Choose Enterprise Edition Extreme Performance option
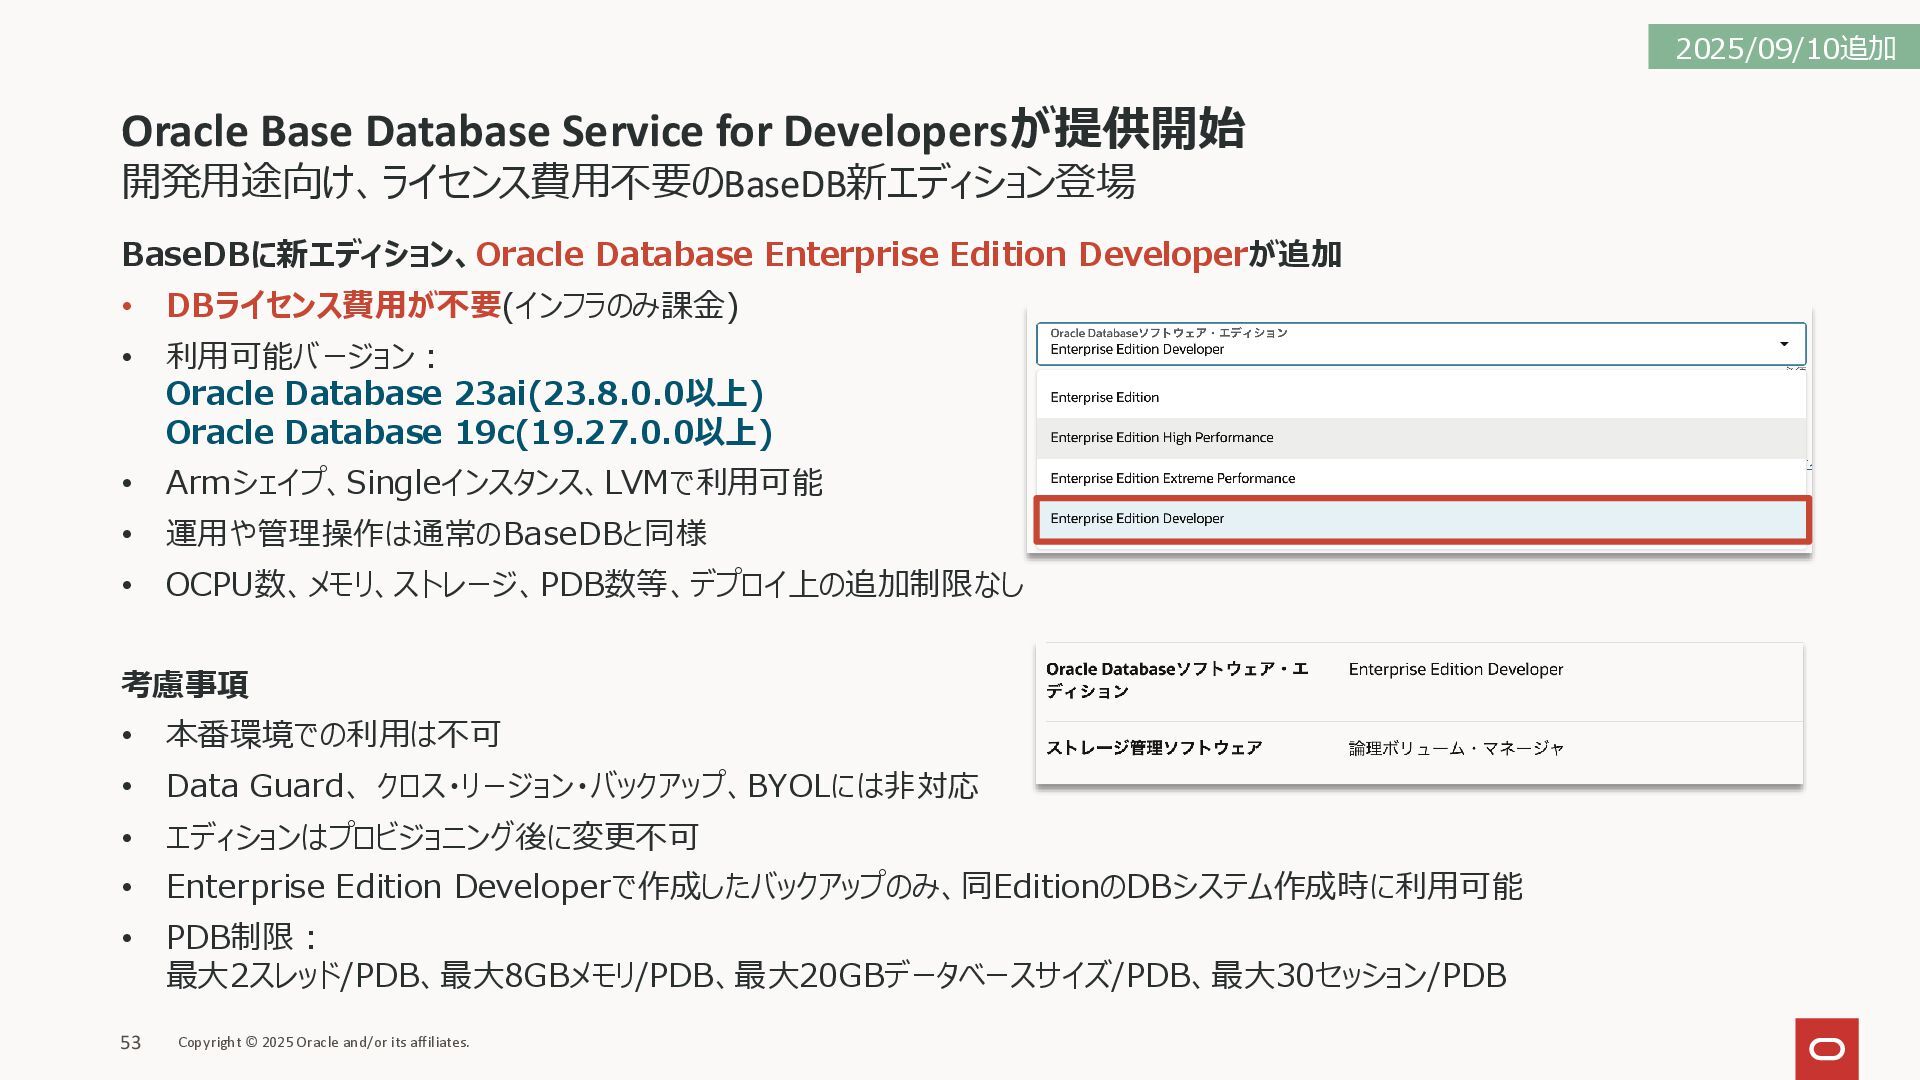Image resolution: width=1920 pixels, height=1080 pixels. coord(1172,478)
